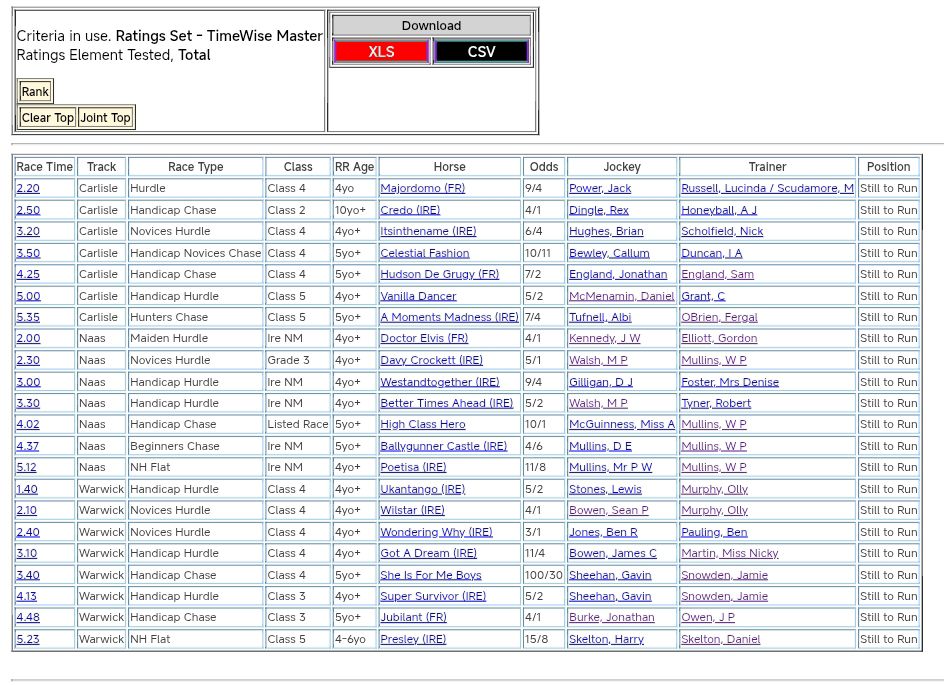Open horse link High Class Hero

click(x=422, y=425)
